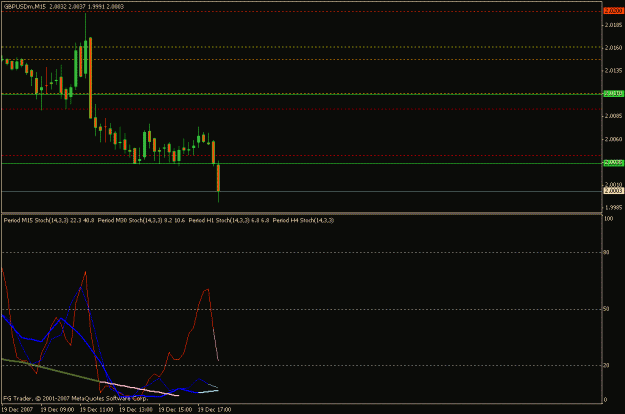
Task: Click the Period H1 Stoch(14,3,3) indicator label
Action: click(219, 220)
